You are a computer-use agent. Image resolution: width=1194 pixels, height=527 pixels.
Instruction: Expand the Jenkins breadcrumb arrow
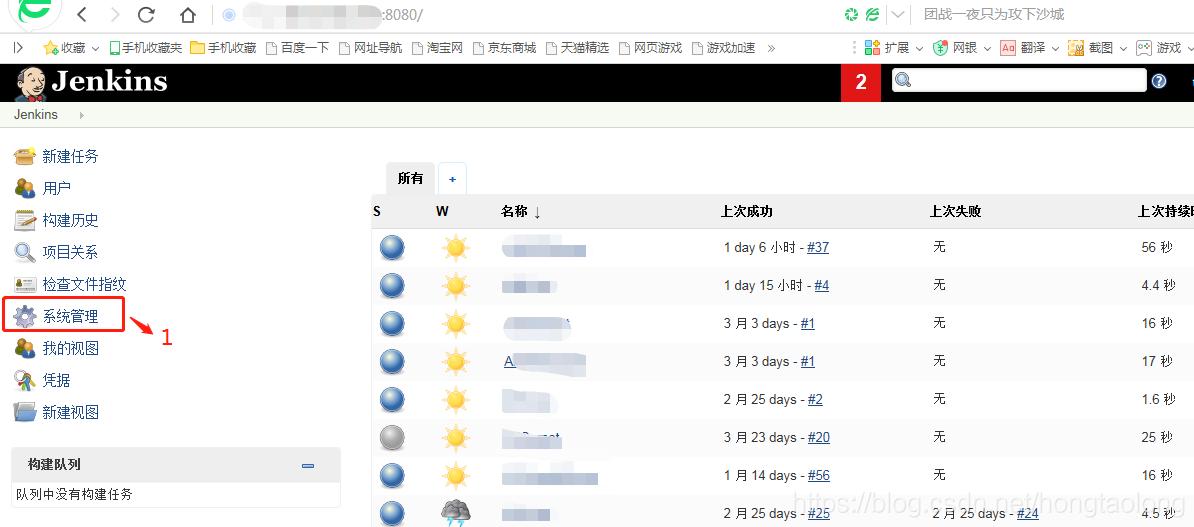point(81,115)
